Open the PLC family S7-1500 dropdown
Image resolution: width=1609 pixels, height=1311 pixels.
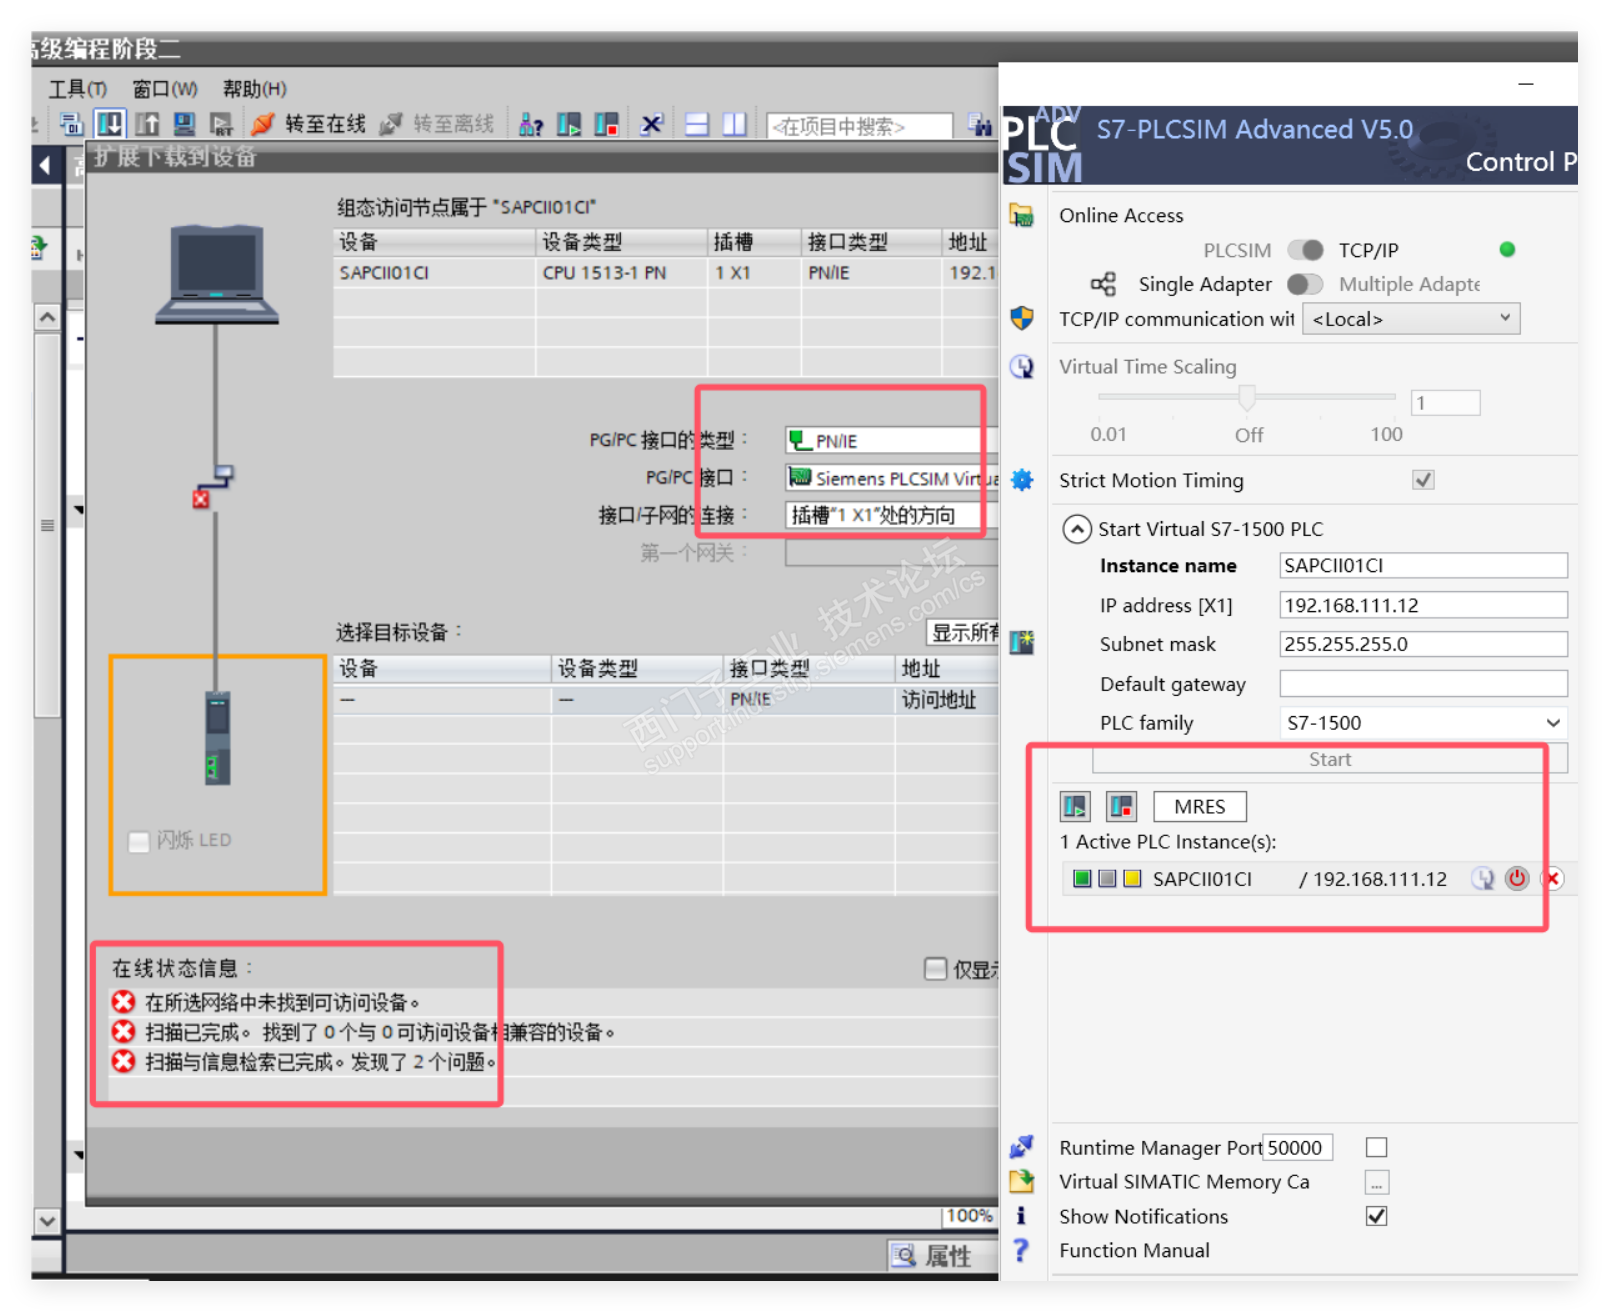[x=1423, y=722]
